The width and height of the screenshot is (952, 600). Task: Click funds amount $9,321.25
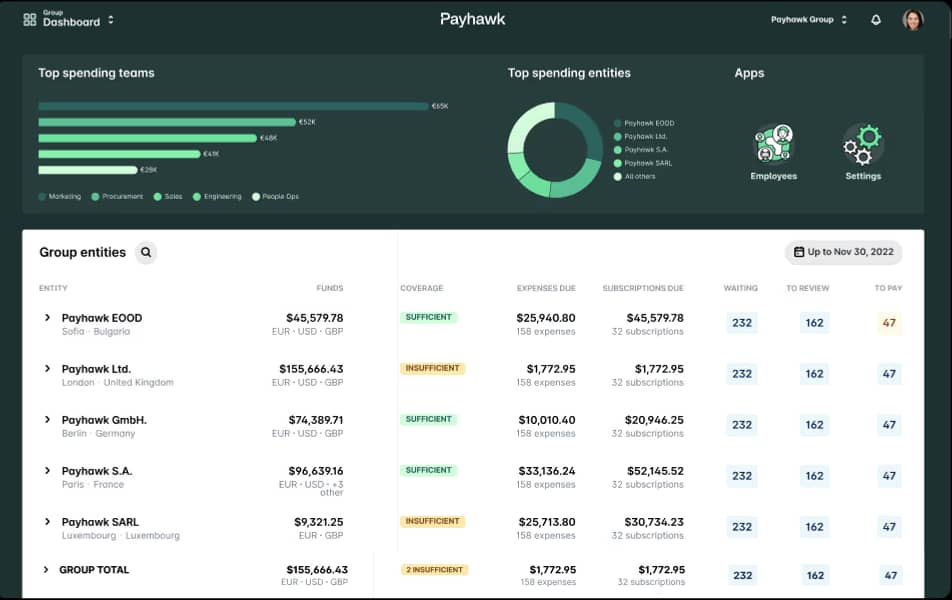tap(319, 522)
